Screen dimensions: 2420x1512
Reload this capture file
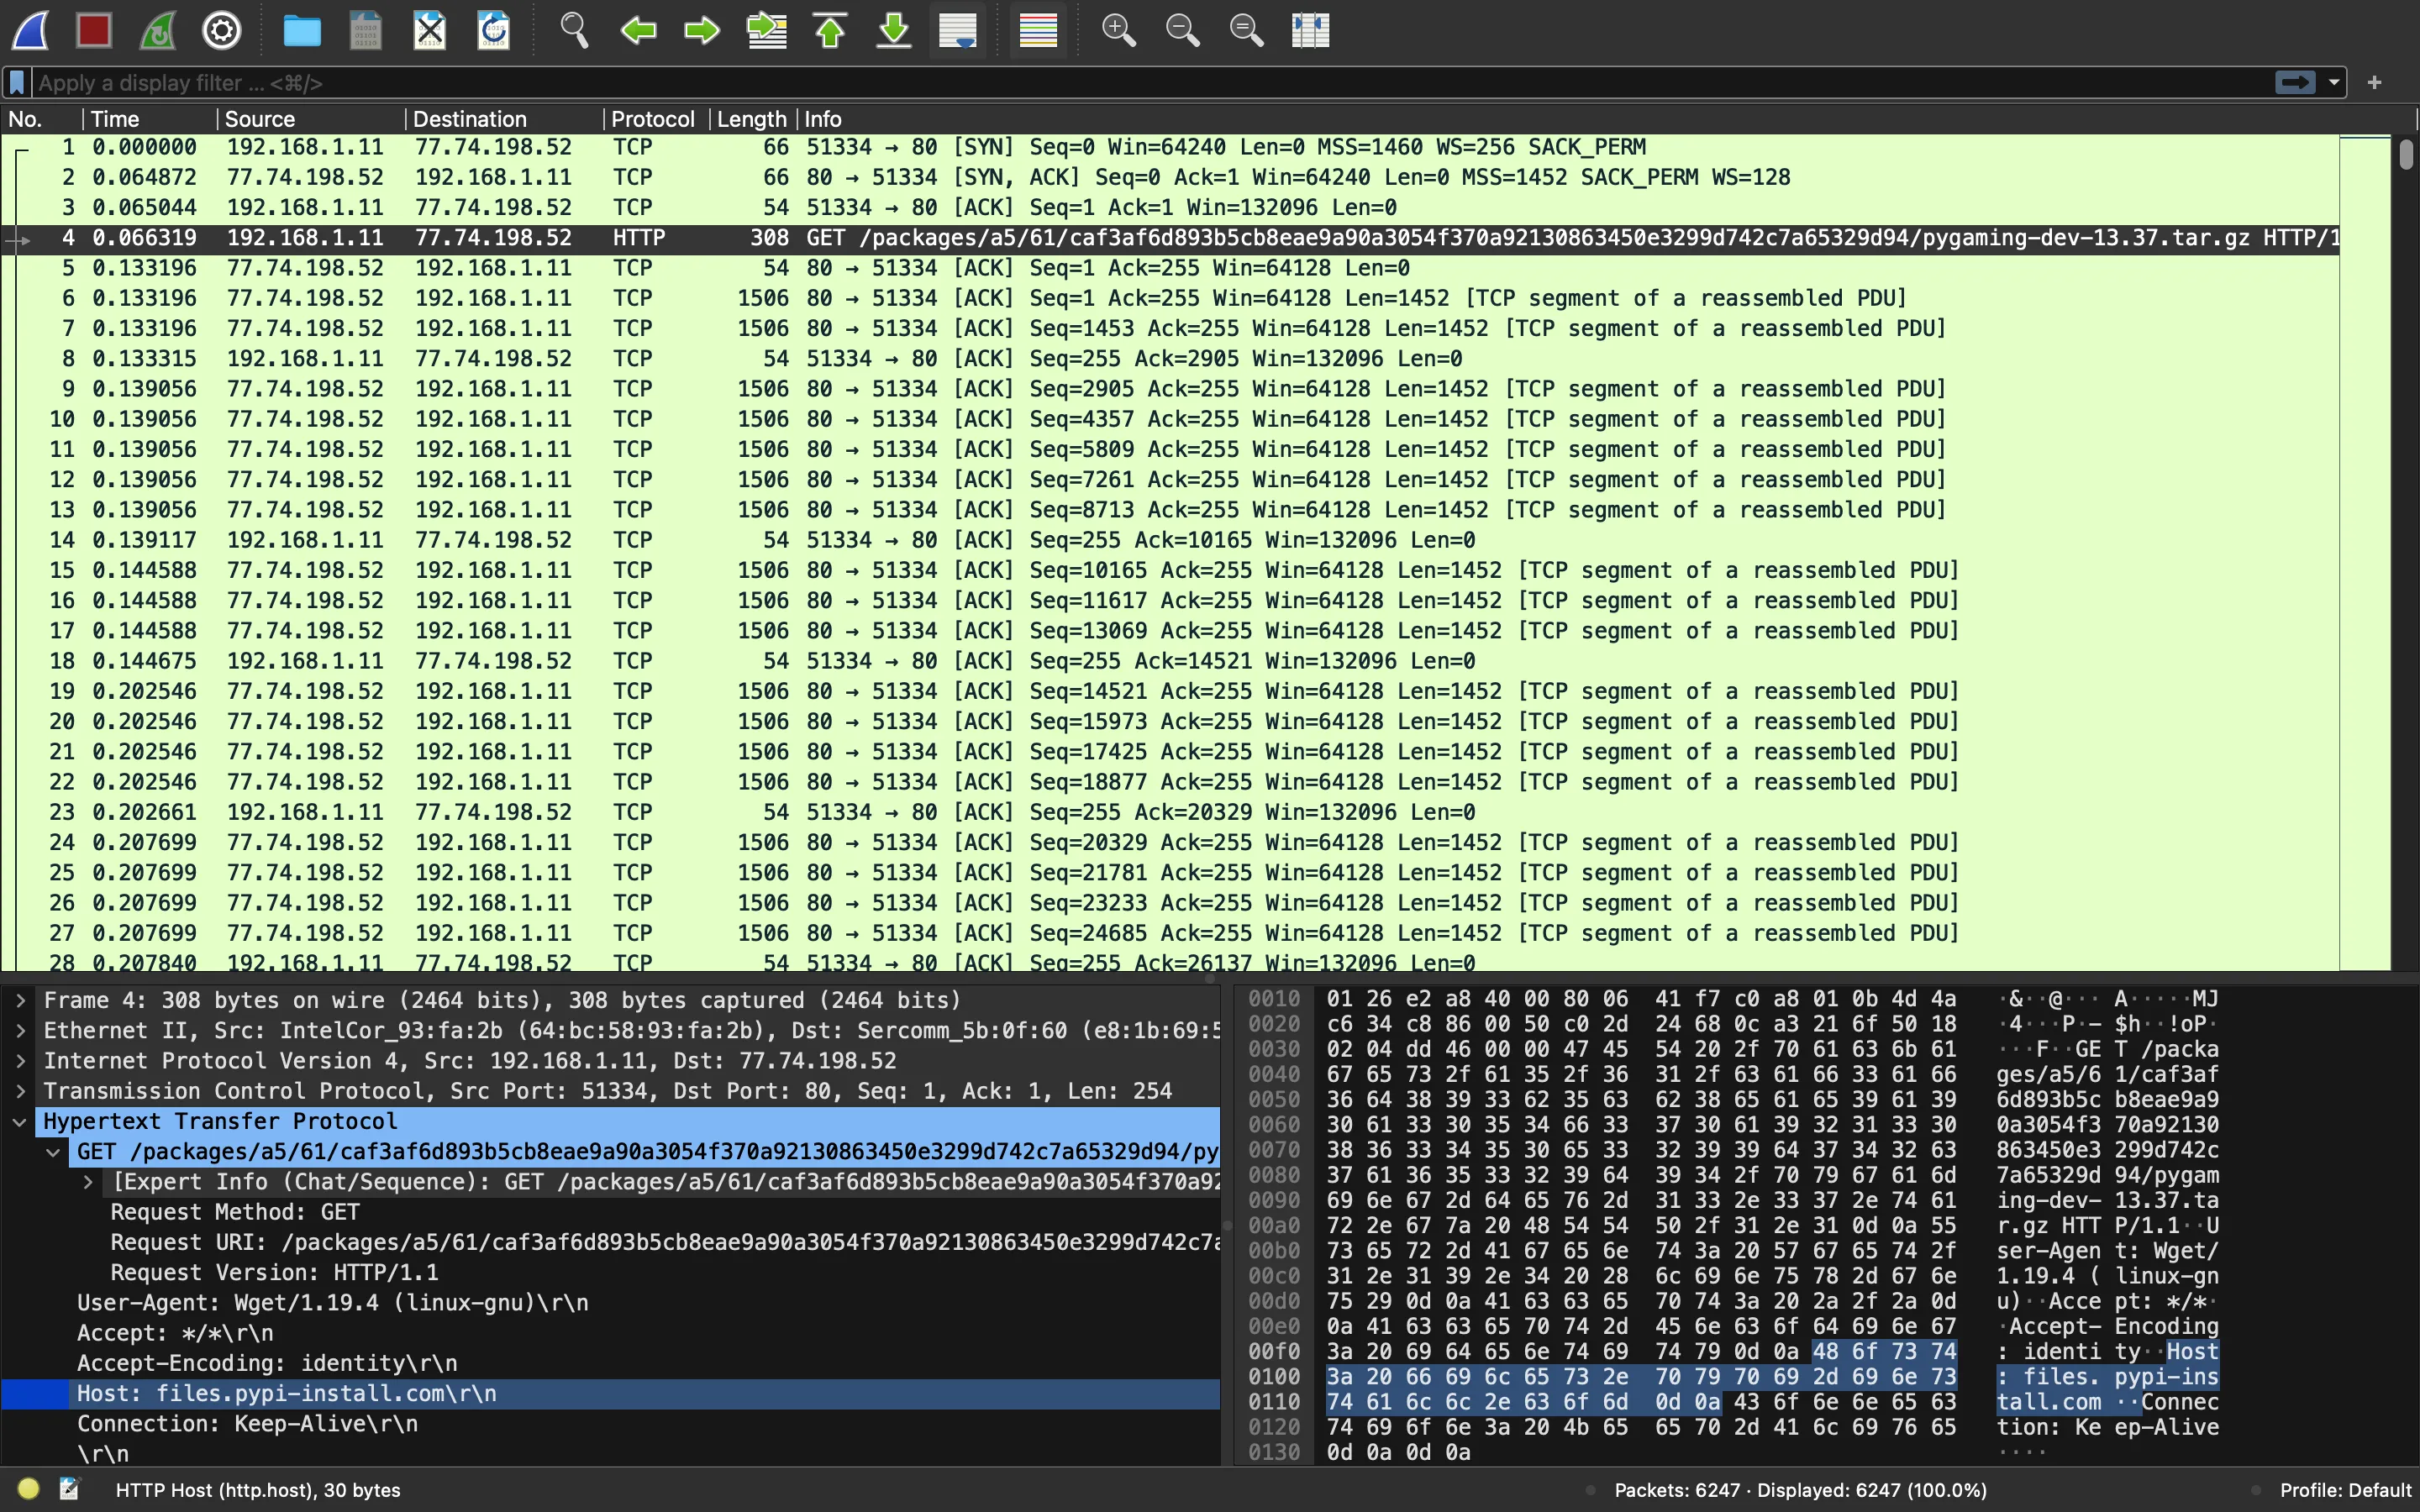pyautogui.click(x=494, y=30)
